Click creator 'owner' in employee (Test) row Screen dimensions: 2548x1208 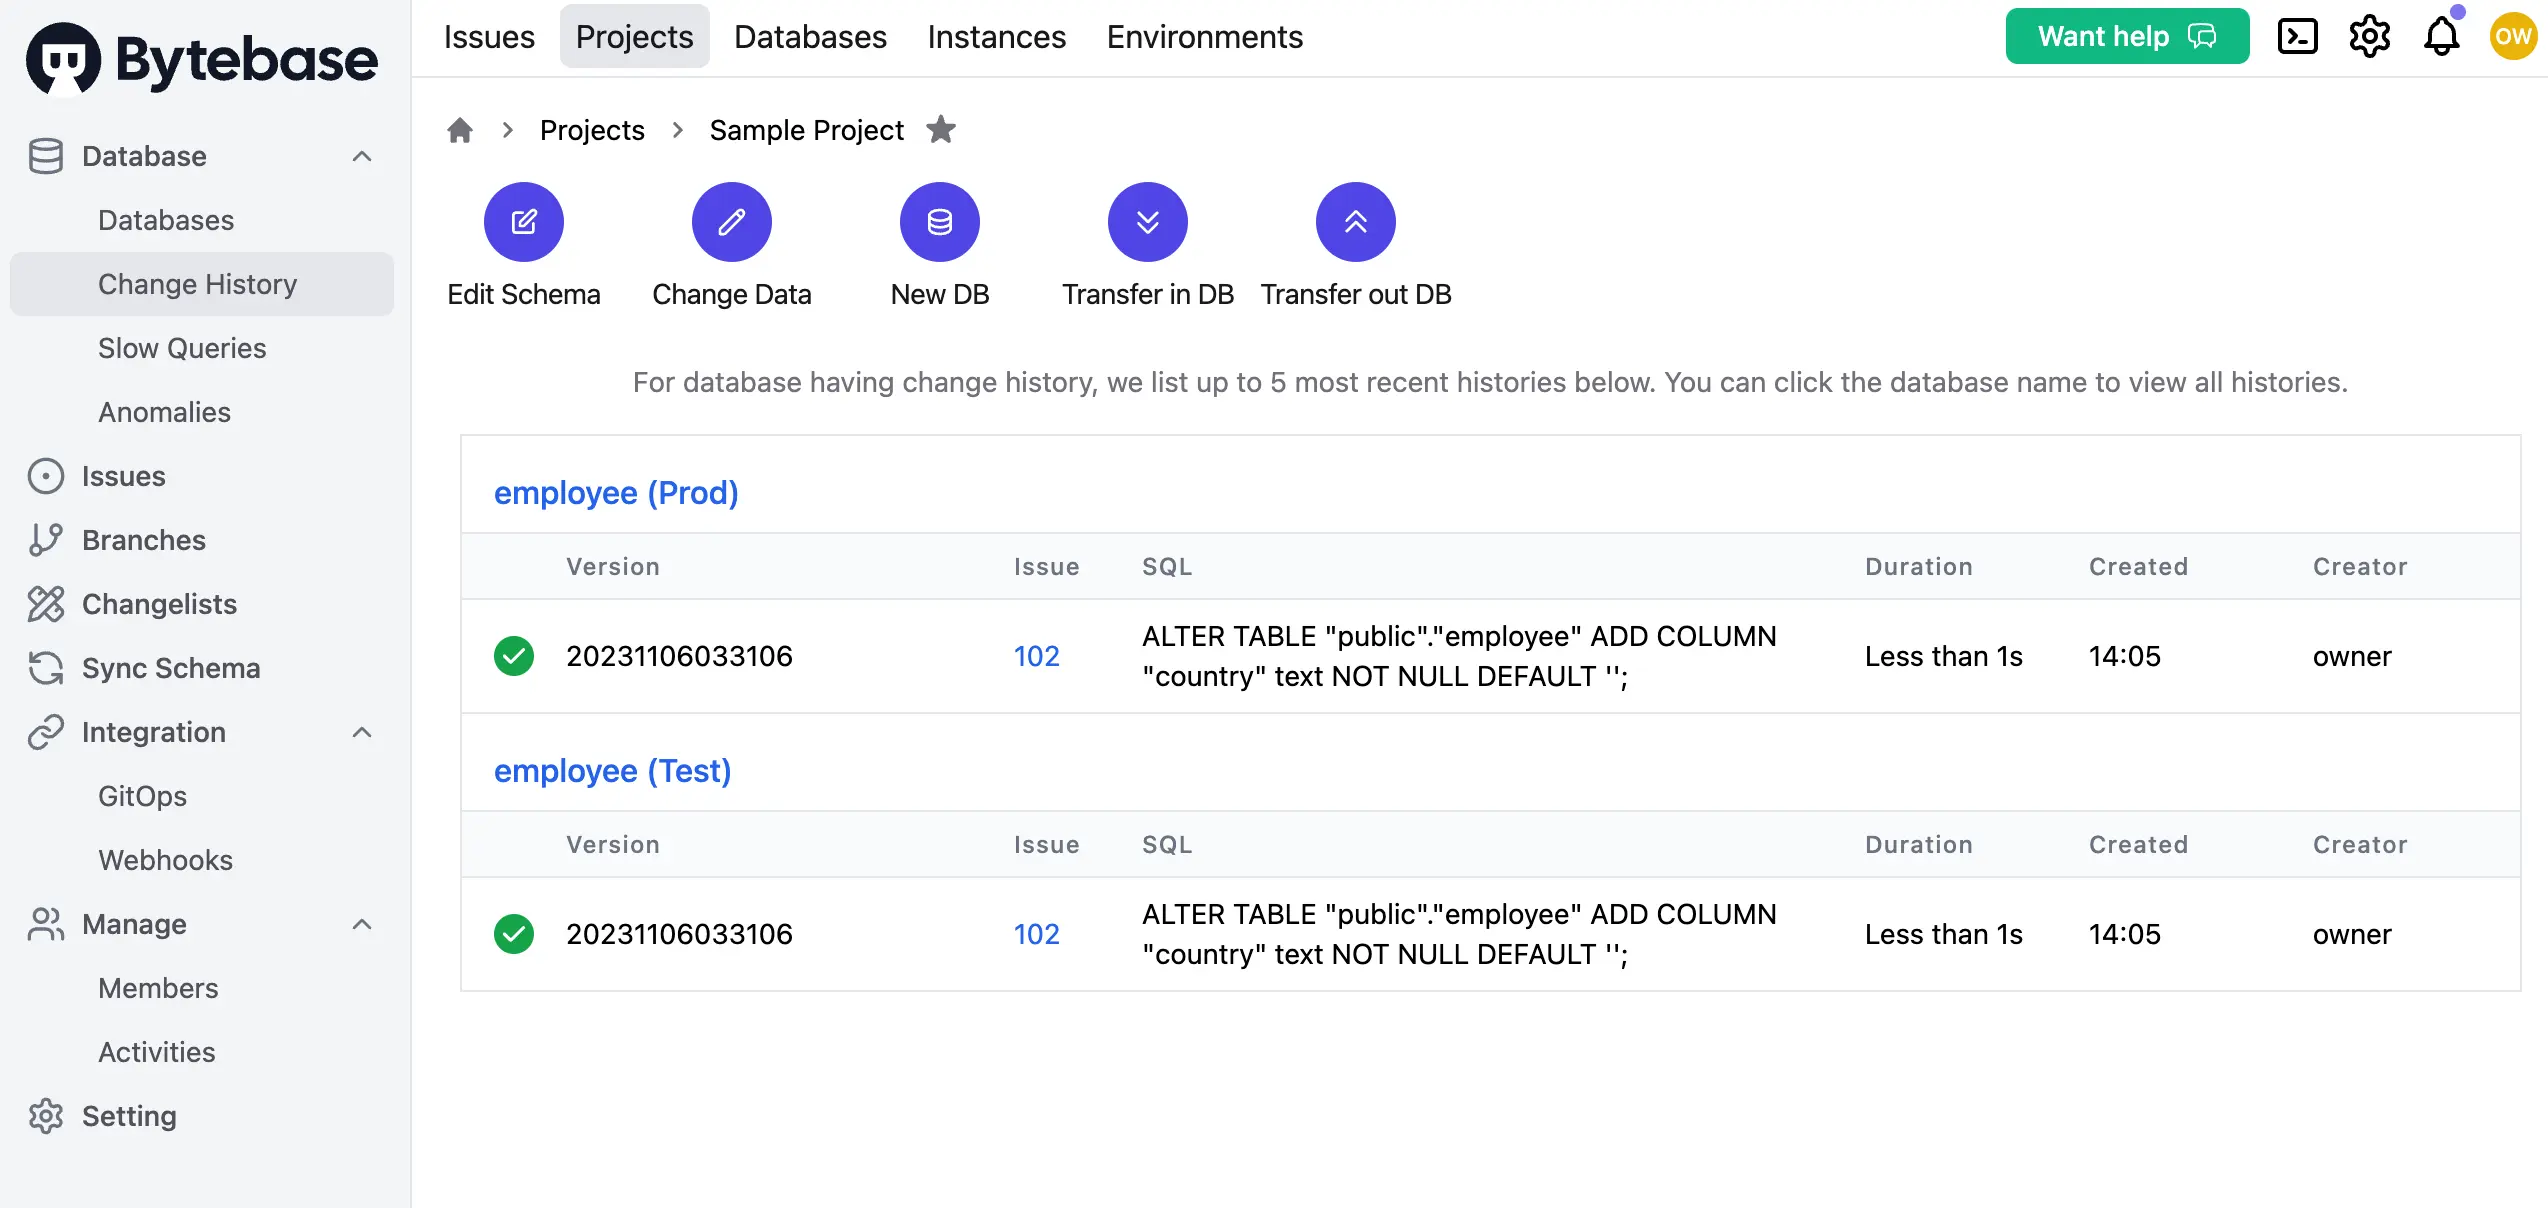[2352, 934]
